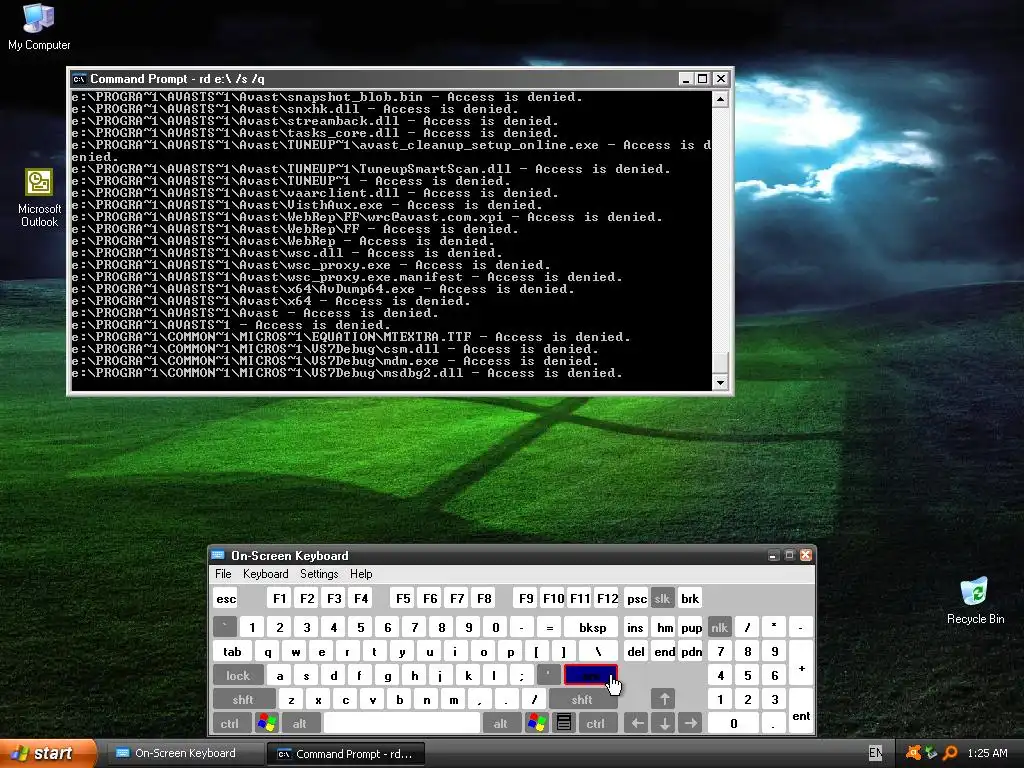The width and height of the screenshot is (1024, 768).
Task: Toggle the left ctrl key
Action: click(x=230, y=723)
